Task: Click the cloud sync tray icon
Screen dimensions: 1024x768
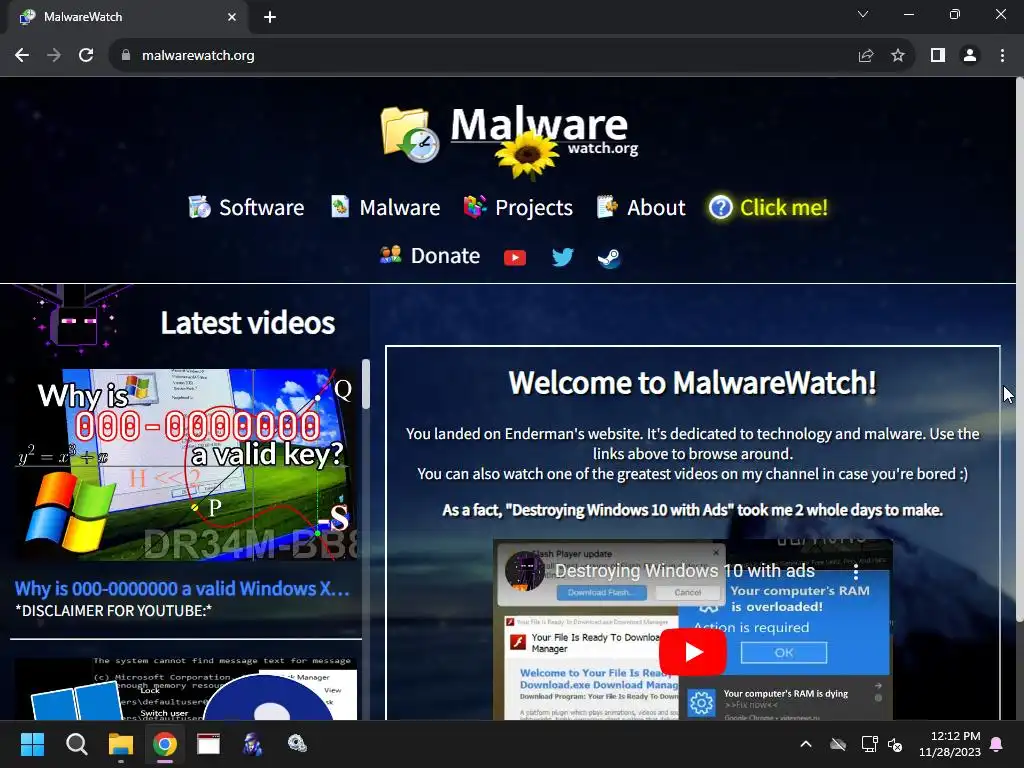Action: pos(838,744)
